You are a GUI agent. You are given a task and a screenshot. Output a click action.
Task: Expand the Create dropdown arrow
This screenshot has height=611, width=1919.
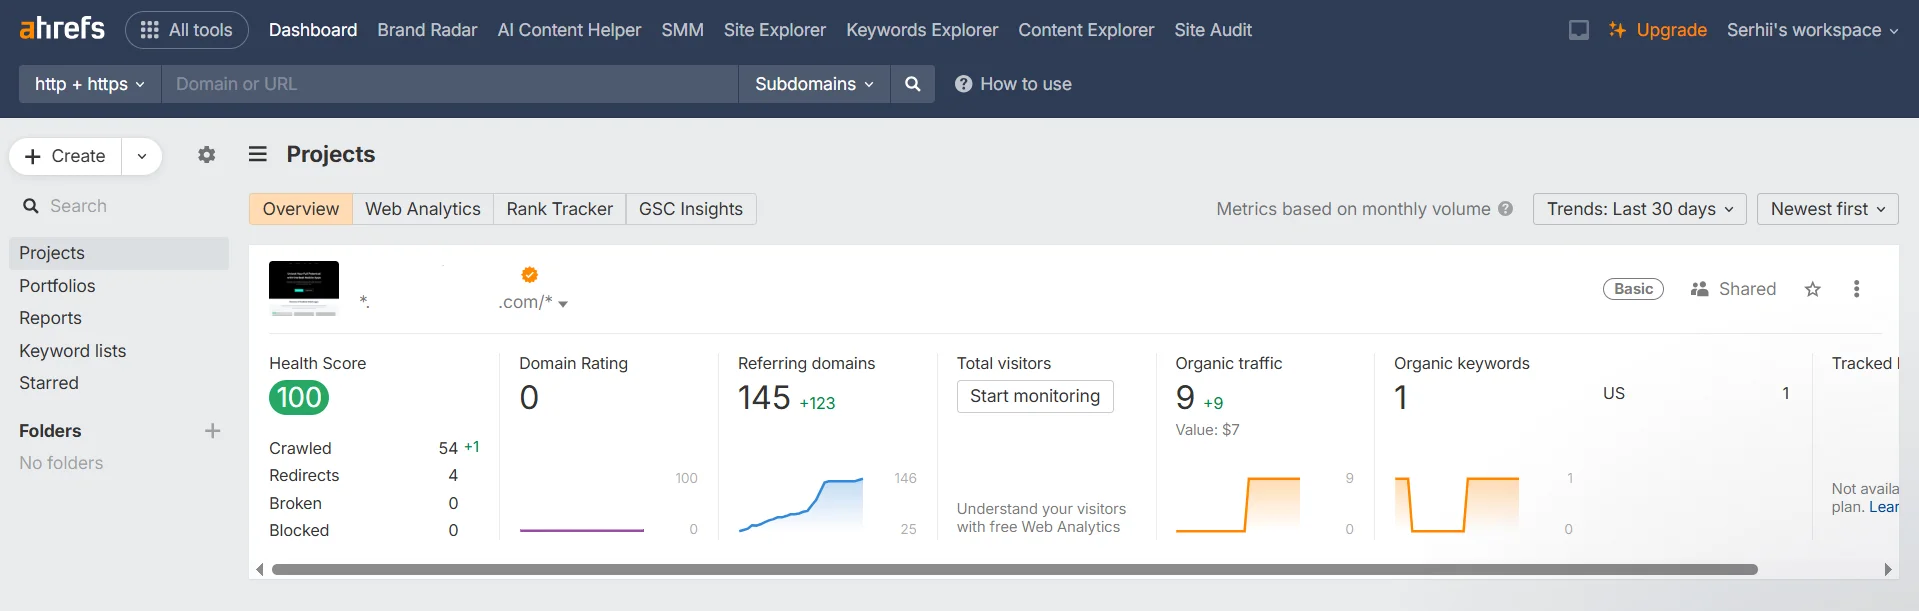[142, 156]
